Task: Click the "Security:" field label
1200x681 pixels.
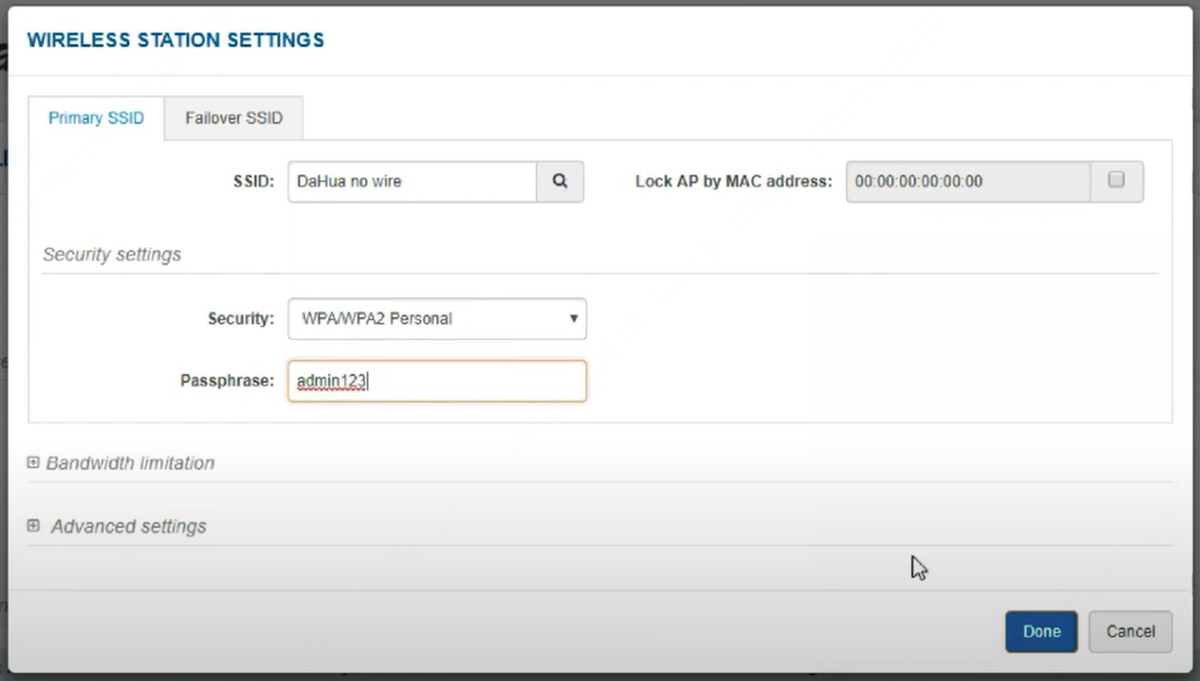Action: [x=240, y=319]
